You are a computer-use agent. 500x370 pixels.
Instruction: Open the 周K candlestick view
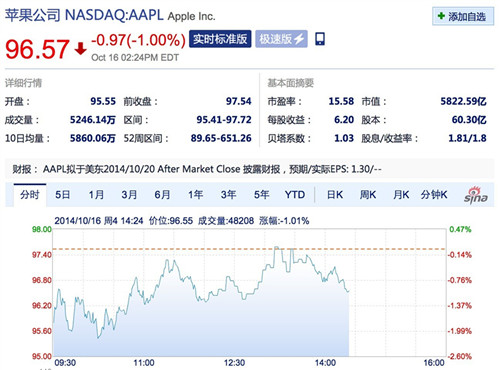368,195
